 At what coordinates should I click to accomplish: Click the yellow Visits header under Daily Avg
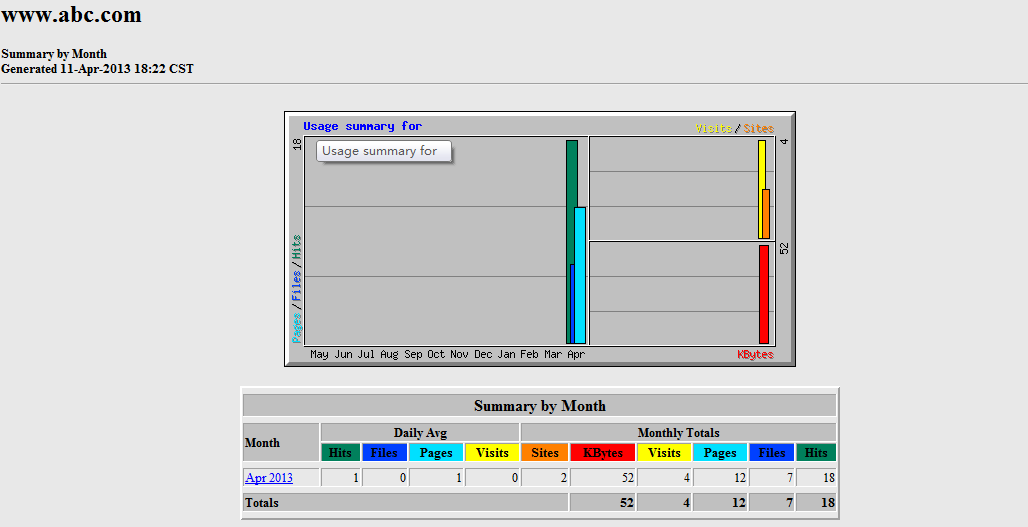point(492,452)
